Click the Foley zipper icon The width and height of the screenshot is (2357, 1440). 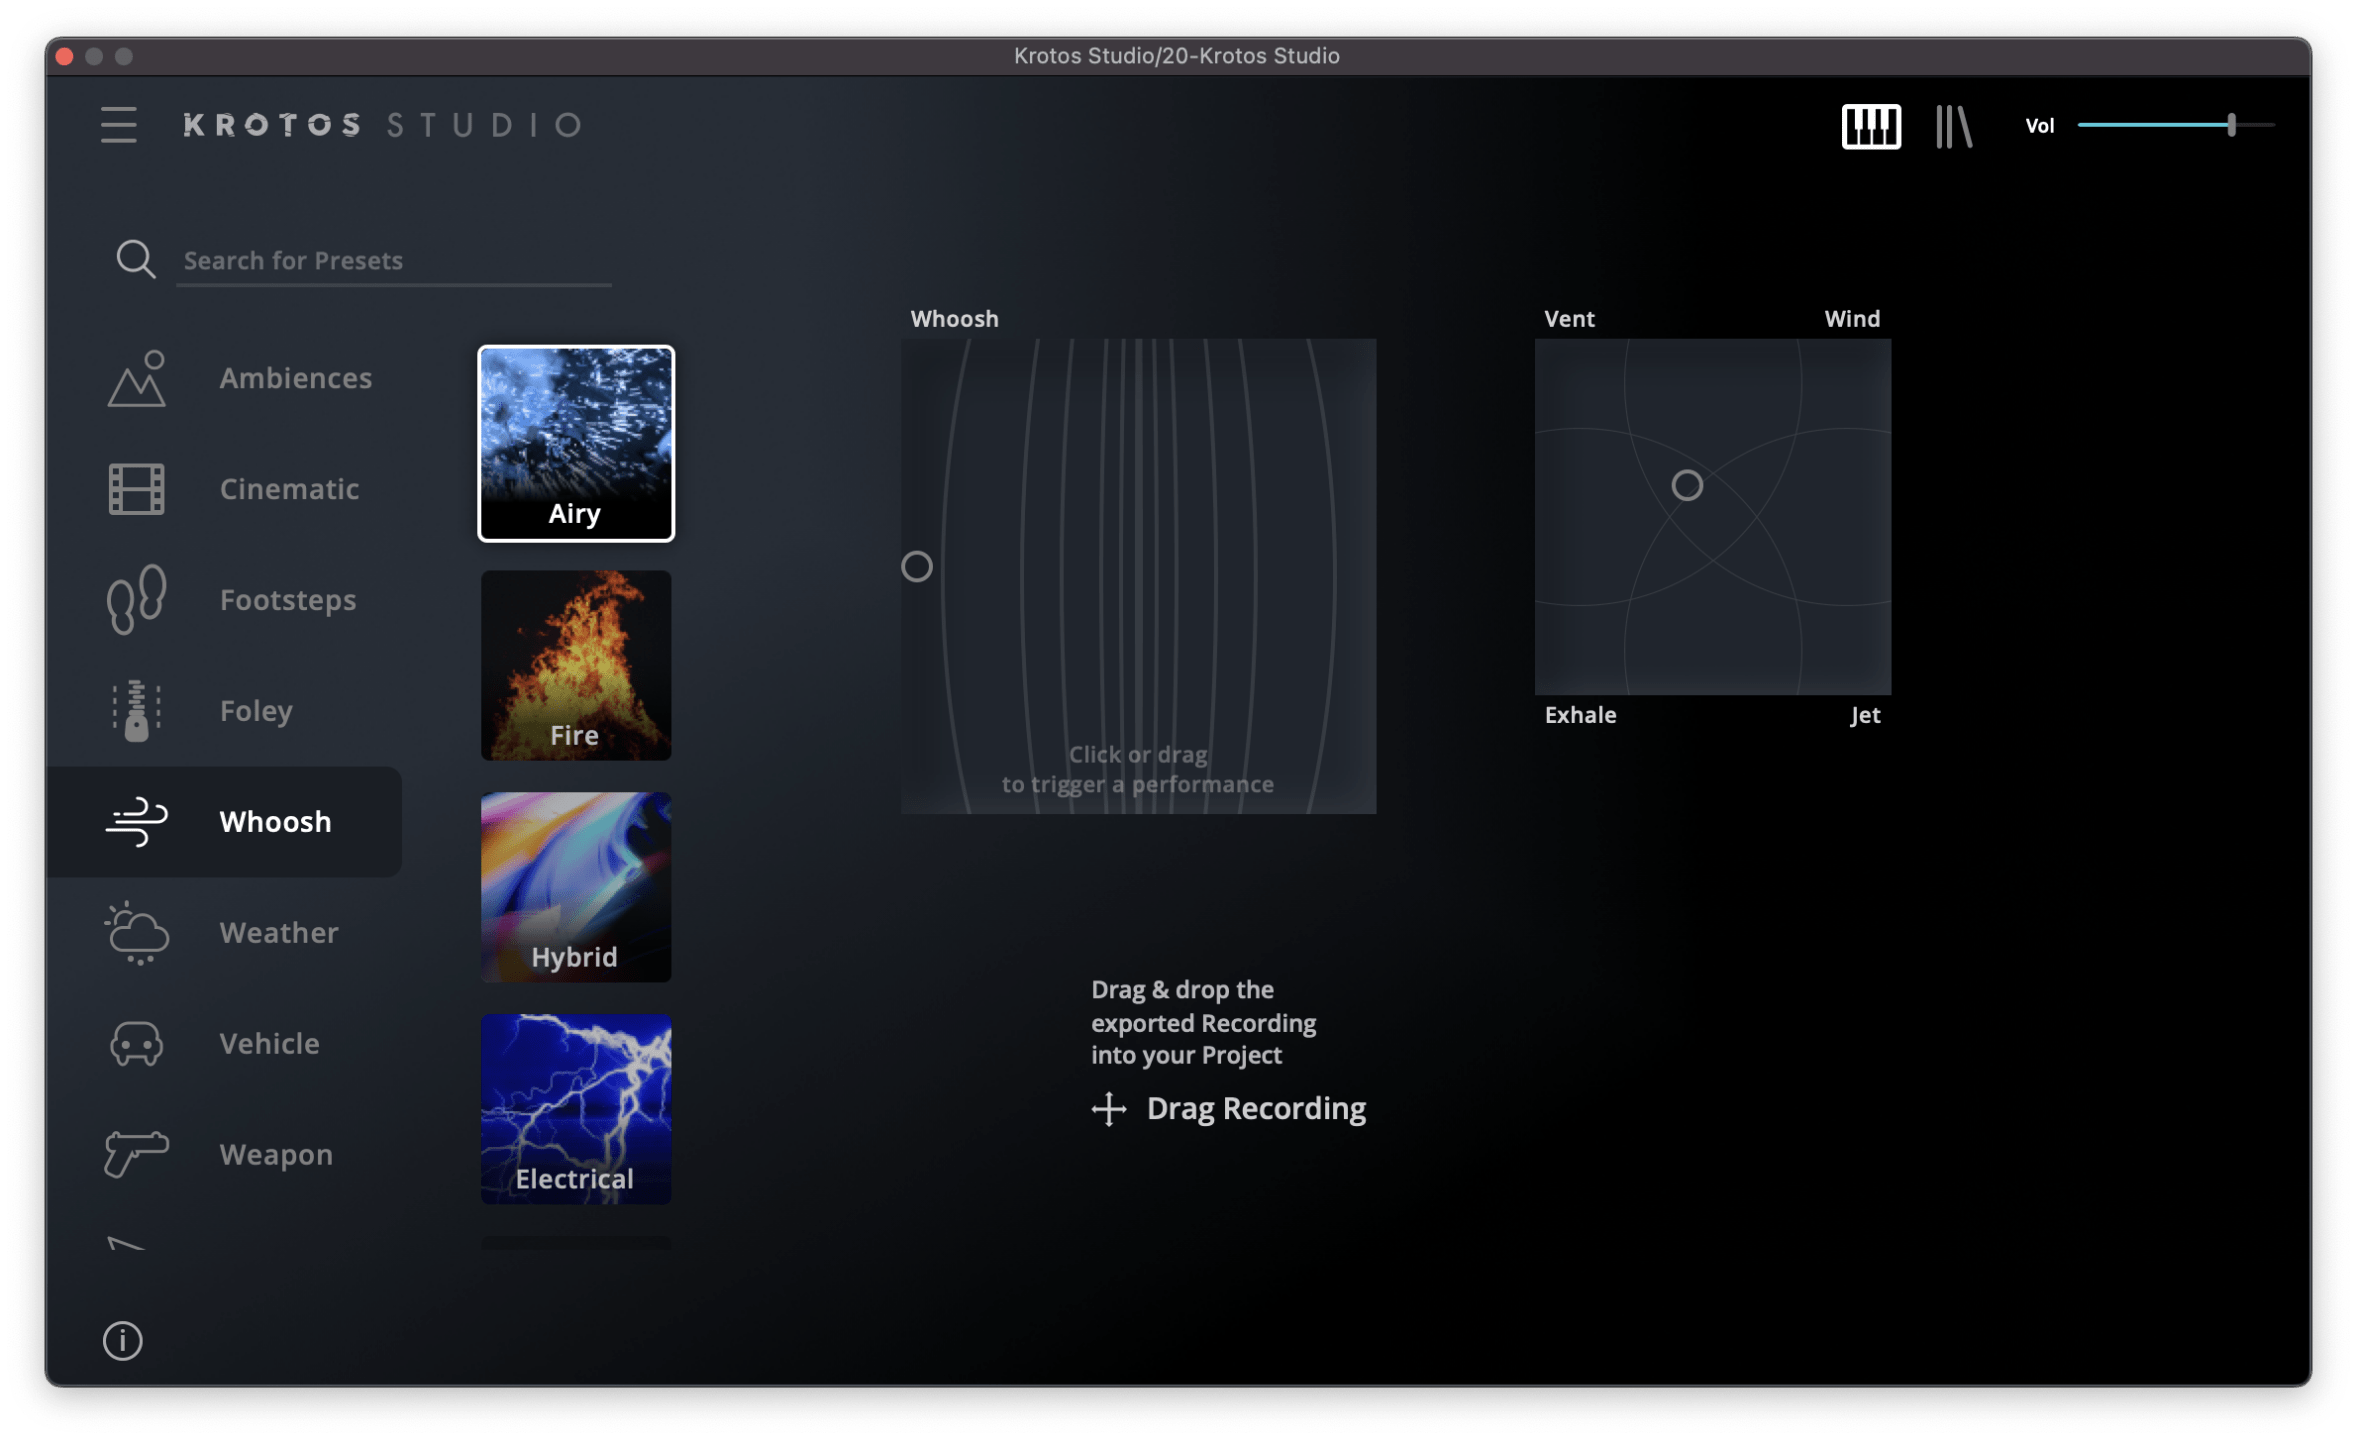136,710
